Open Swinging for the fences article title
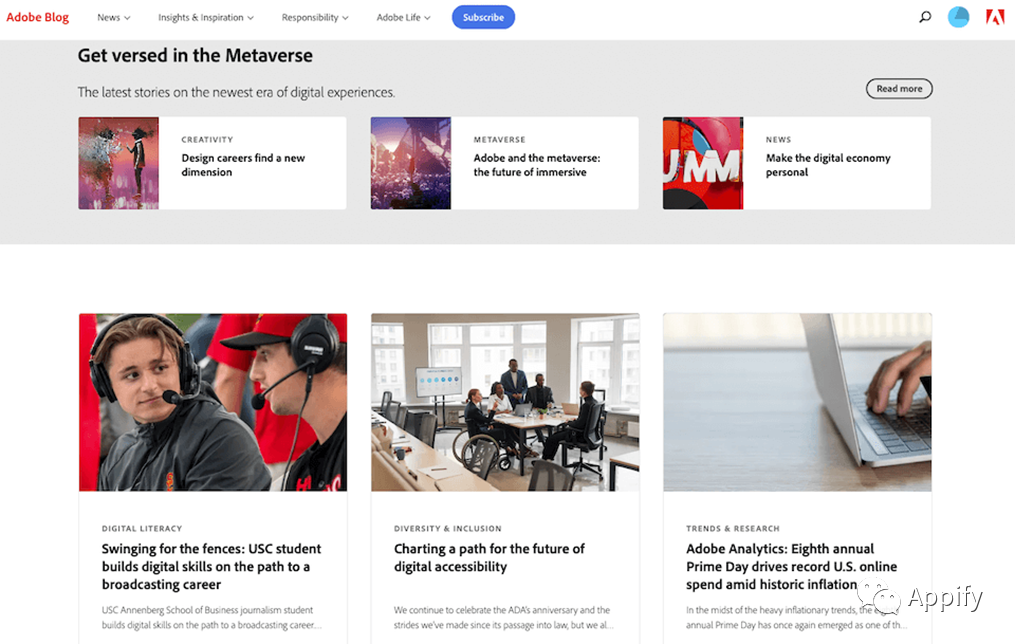1015x644 pixels. click(x=211, y=566)
